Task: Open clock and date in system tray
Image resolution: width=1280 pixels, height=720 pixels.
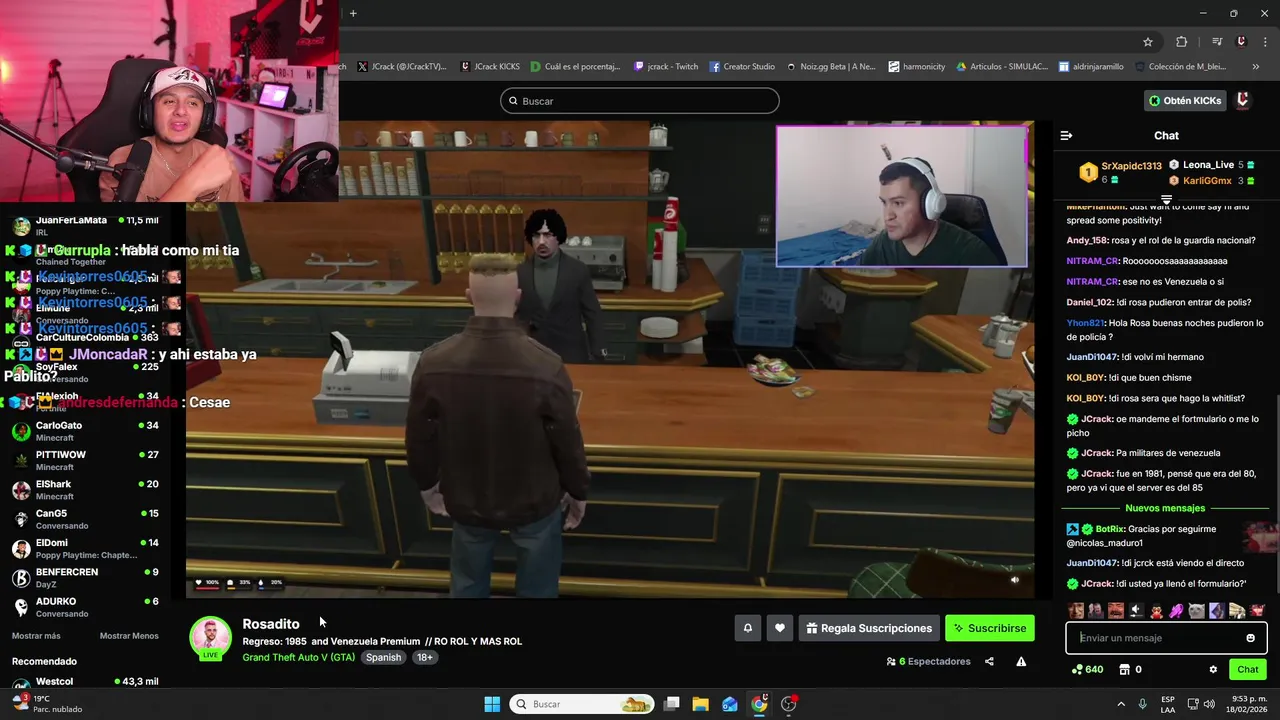Action: [x=1249, y=704]
